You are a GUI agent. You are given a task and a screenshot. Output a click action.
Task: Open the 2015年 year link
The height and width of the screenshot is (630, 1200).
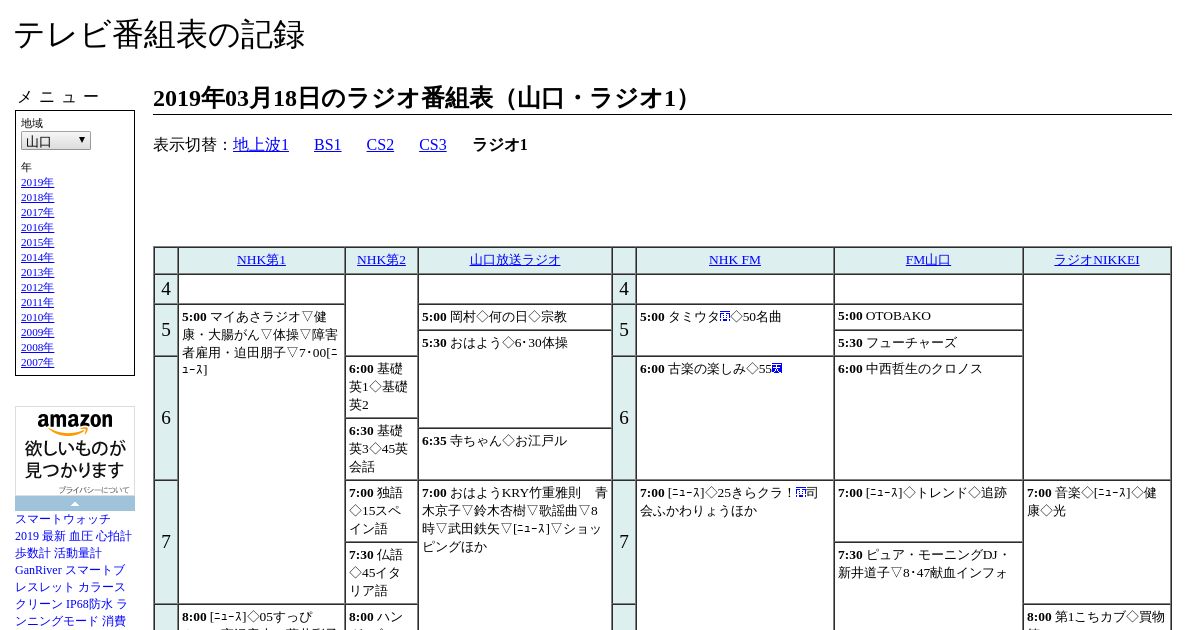[x=37, y=243]
